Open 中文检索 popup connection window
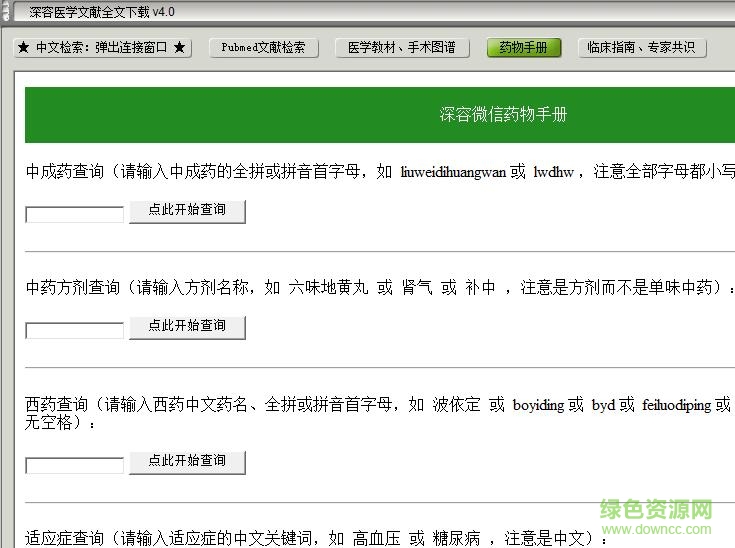The height and width of the screenshot is (548, 735). pos(102,47)
